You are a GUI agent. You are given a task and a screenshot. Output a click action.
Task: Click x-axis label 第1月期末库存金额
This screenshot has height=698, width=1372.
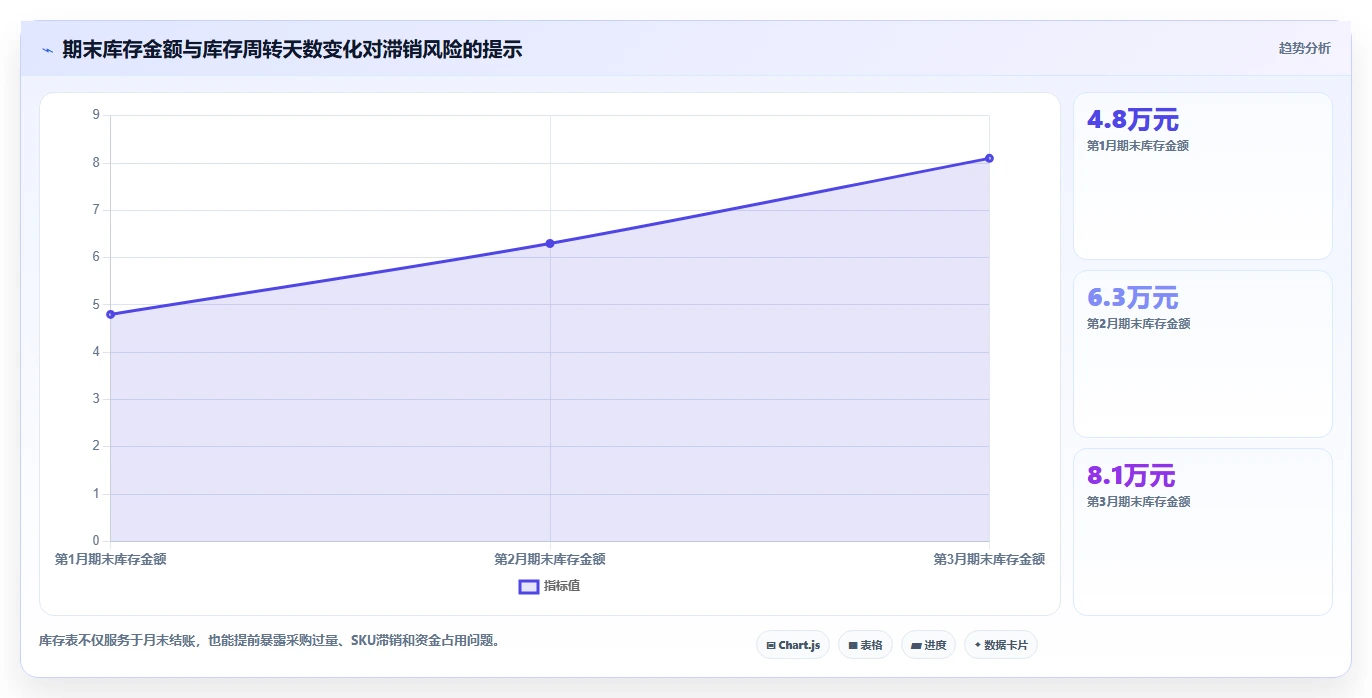(110, 560)
